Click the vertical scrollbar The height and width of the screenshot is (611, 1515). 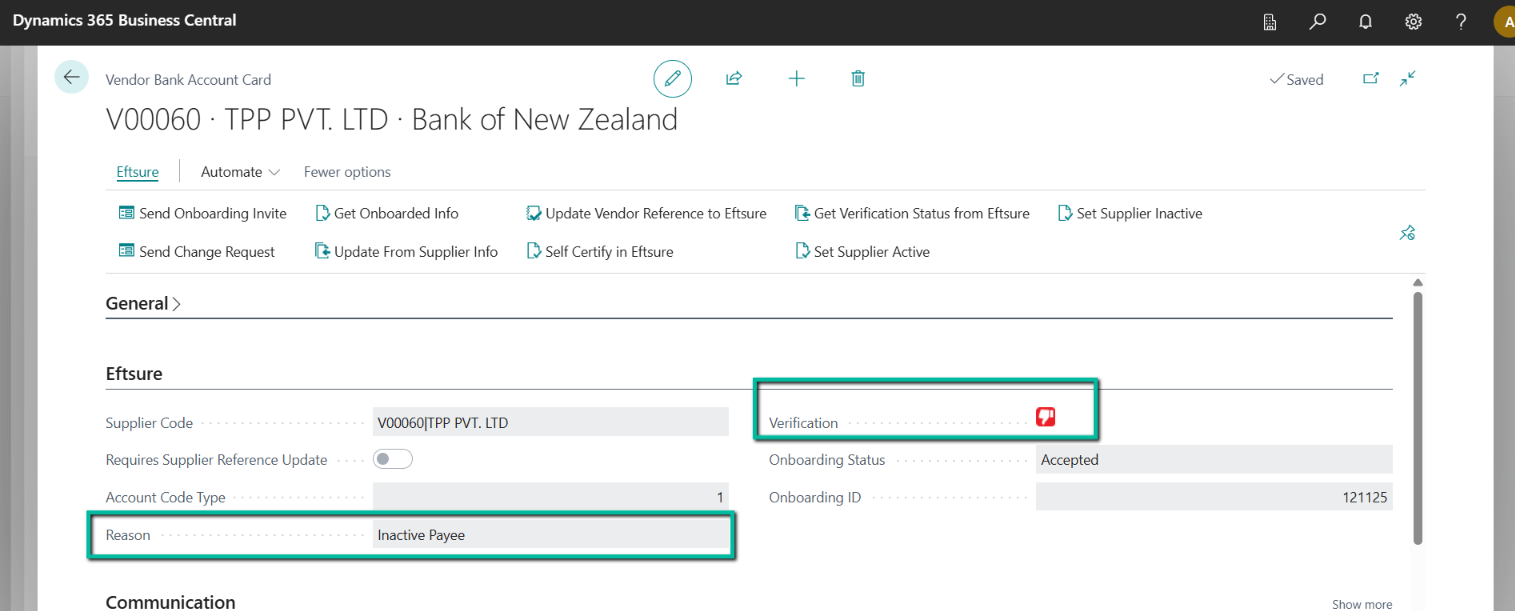click(1417, 417)
